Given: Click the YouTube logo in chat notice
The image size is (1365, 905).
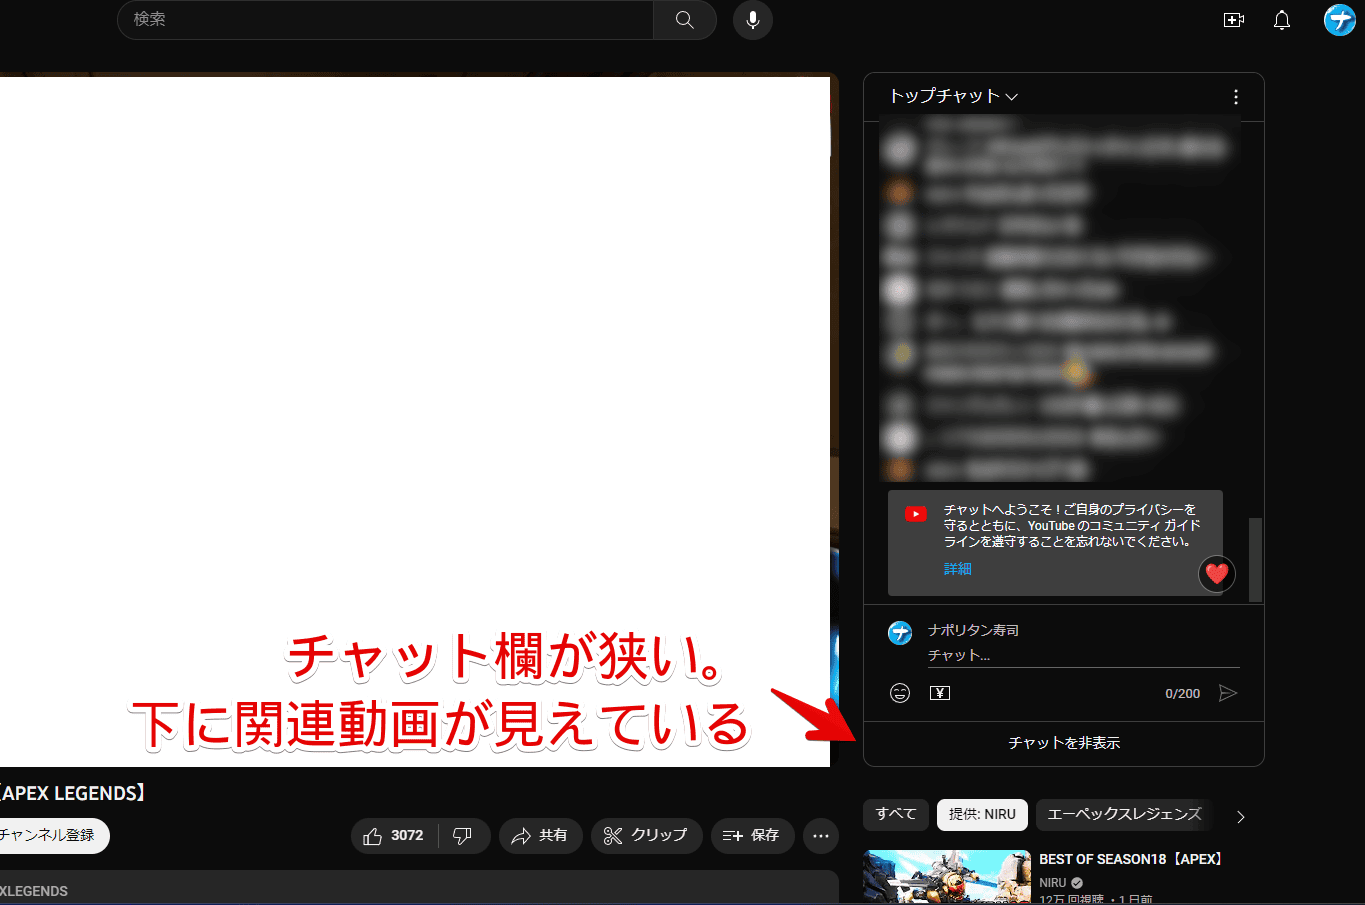Looking at the screenshot, I should point(916,514).
